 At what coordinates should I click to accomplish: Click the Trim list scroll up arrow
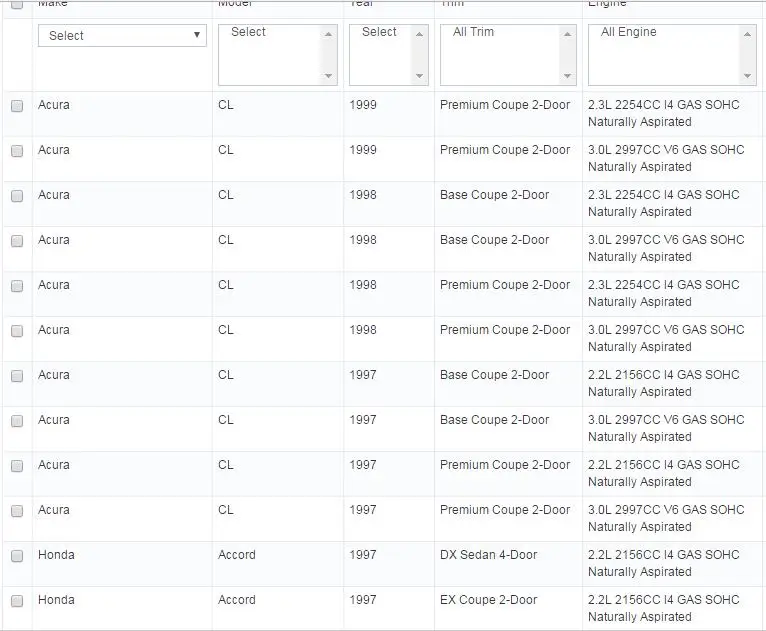click(x=567, y=34)
